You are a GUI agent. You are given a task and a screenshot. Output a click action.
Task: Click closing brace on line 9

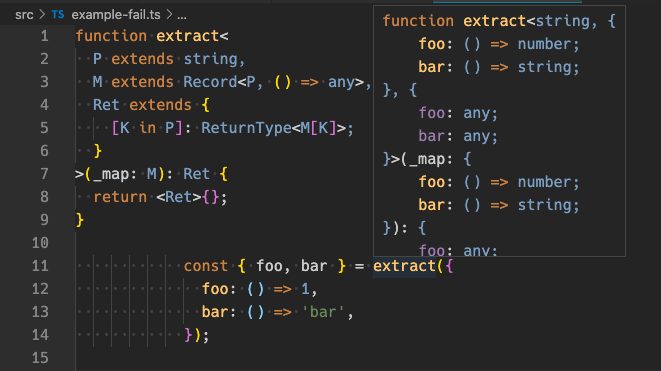click(x=80, y=220)
